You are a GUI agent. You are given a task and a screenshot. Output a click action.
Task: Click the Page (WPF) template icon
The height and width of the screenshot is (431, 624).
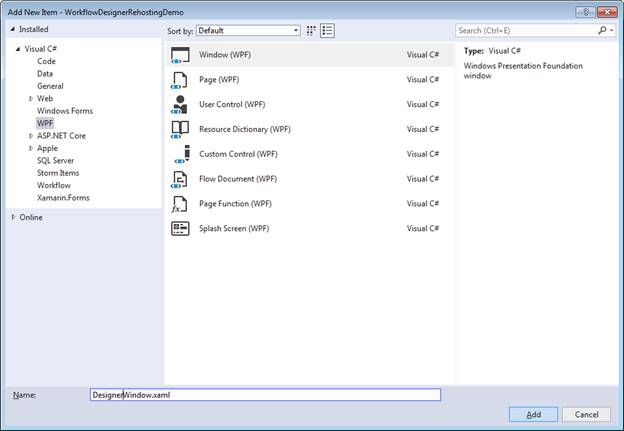click(x=180, y=80)
